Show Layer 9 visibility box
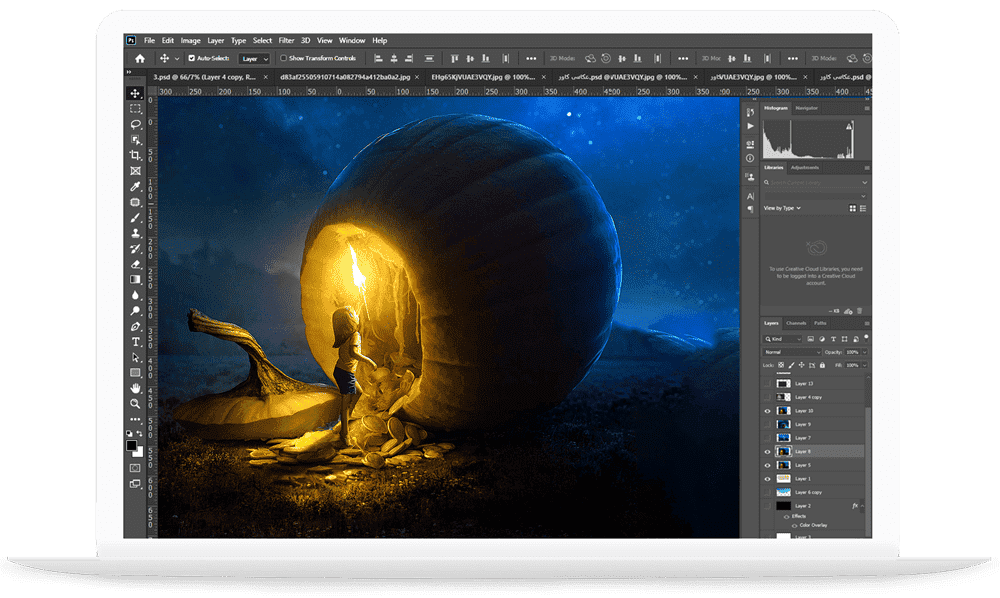Screen dimensions: 1000x598 tap(768, 425)
